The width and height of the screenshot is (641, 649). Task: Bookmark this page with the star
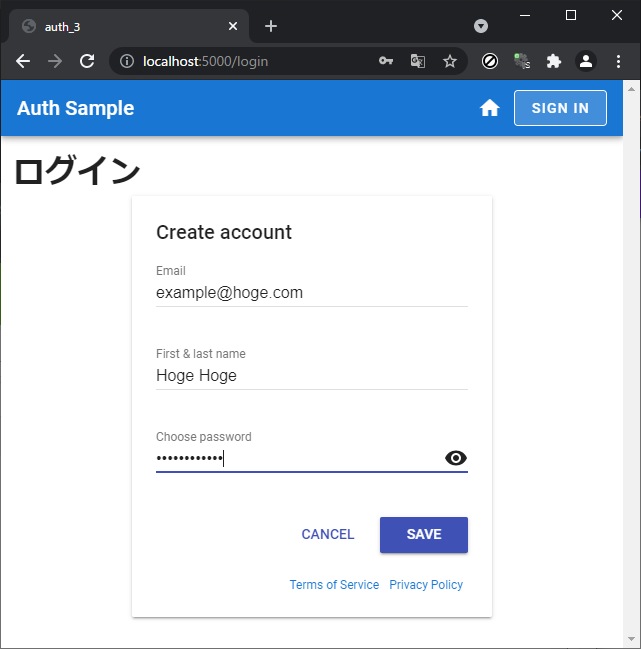coord(449,61)
